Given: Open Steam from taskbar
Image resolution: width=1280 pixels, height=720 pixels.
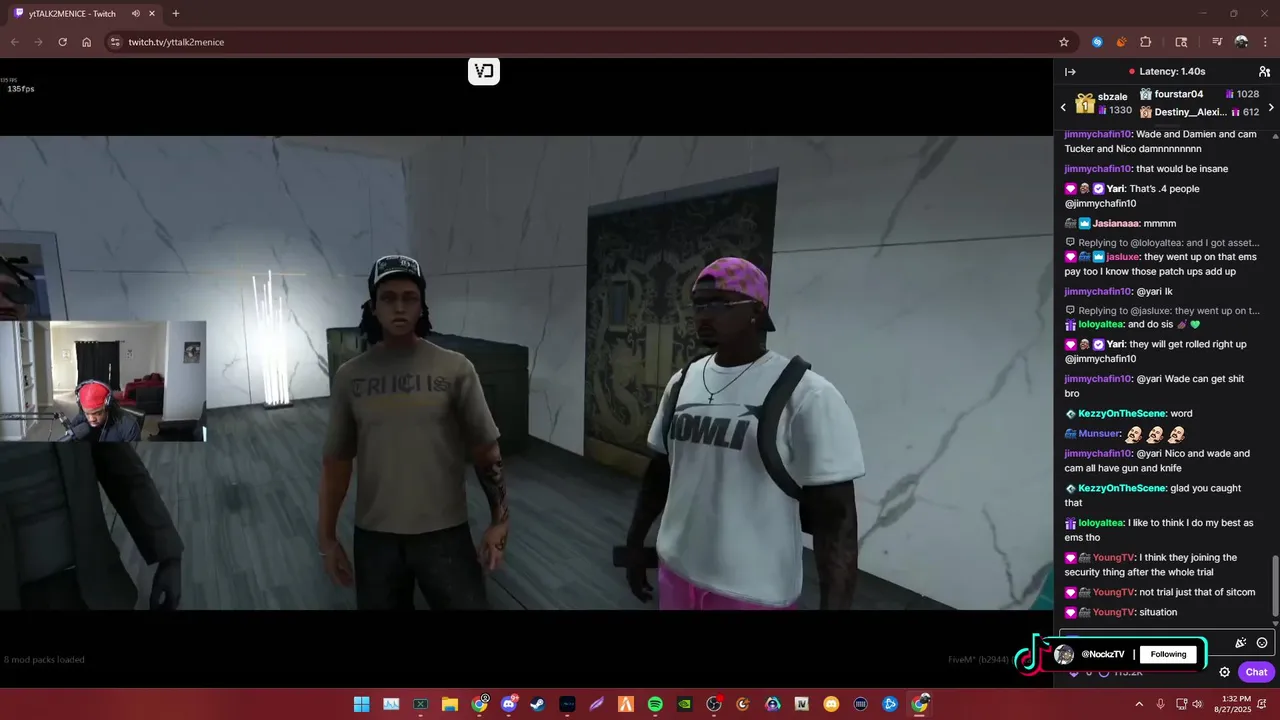Looking at the screenshot, I should tap(538, 704).
